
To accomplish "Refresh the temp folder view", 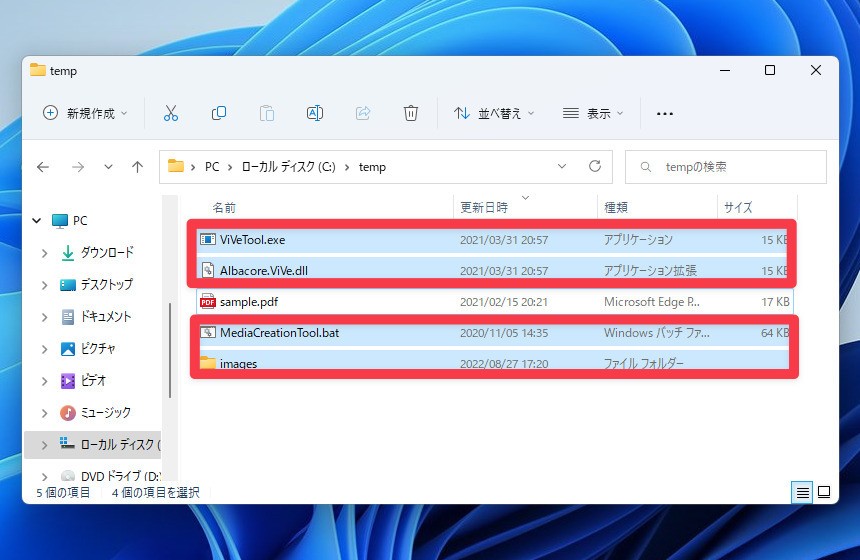I will click(595, 166).
